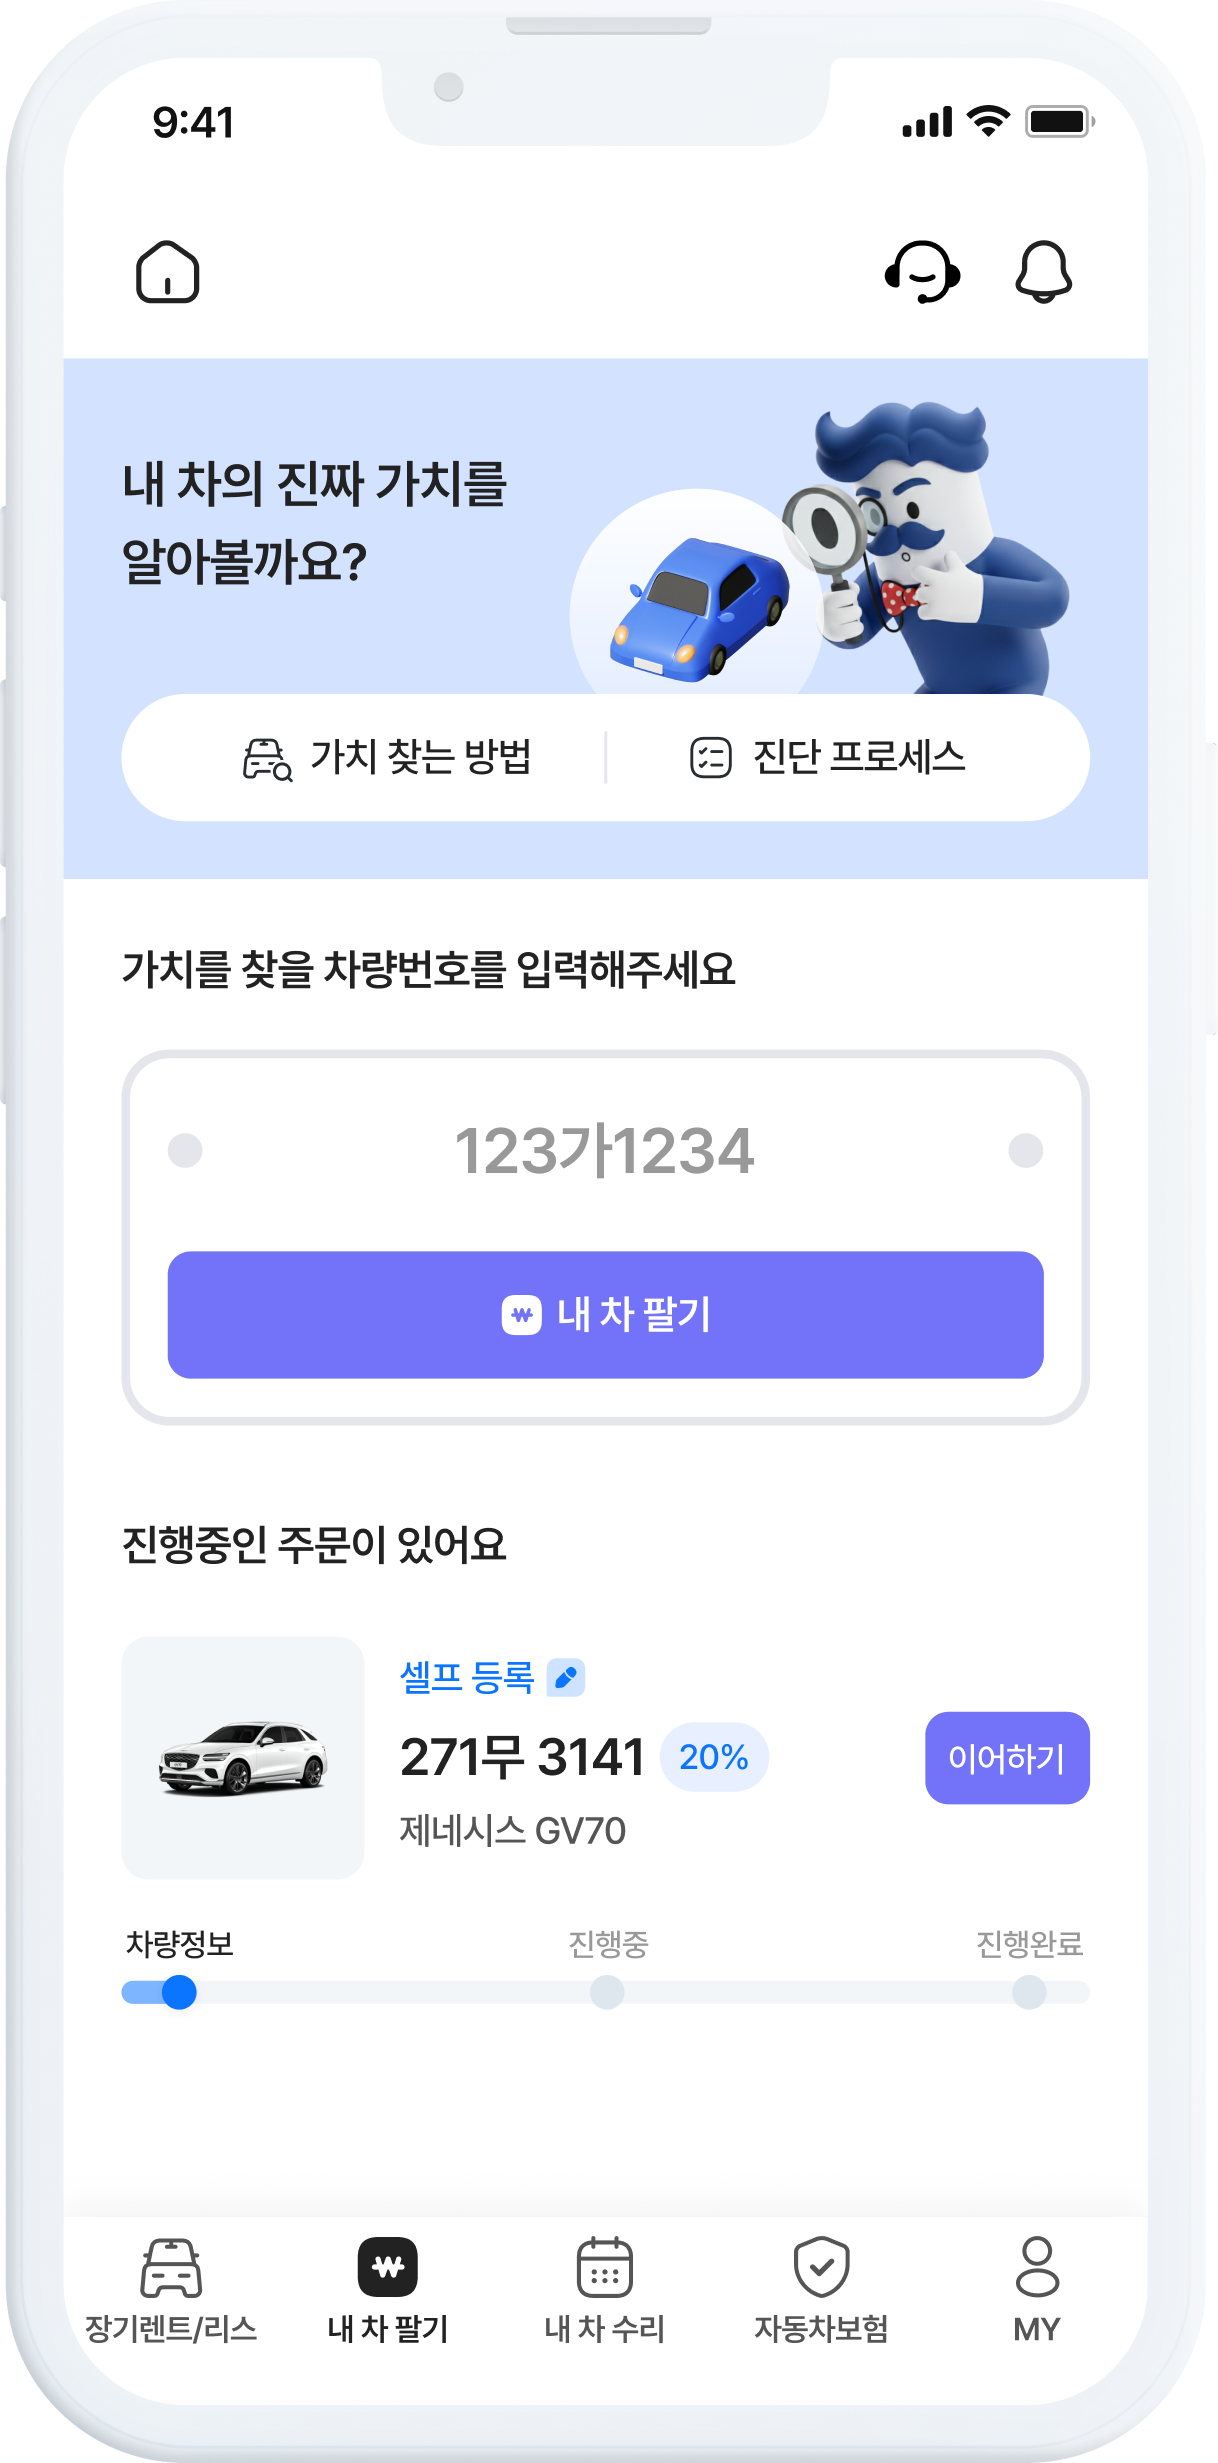Tap the blue car mascot illustration
This screenshot has width=1218, height=2463.
coord(702,610)
